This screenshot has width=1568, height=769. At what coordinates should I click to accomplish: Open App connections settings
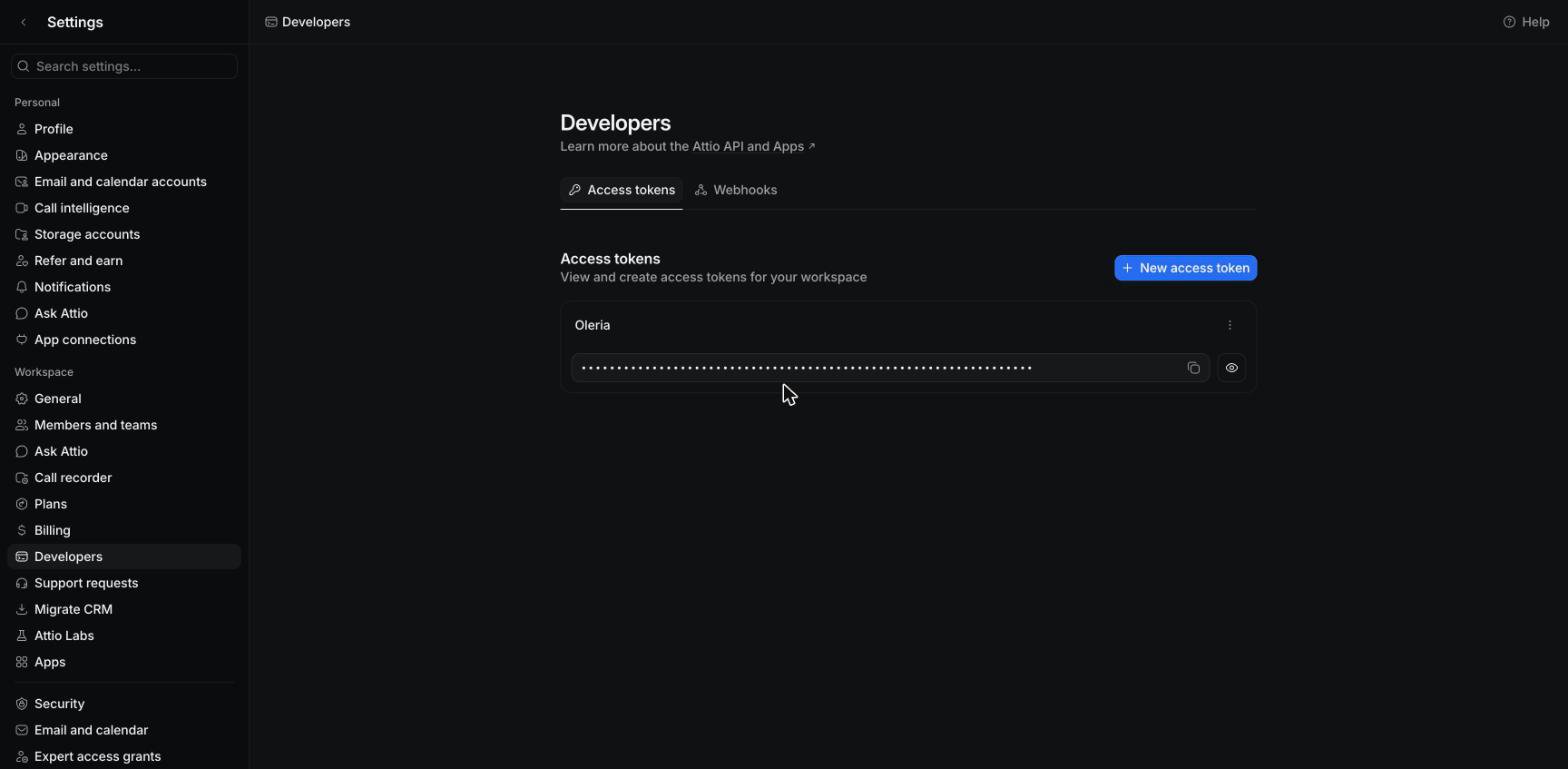tap(124, 340)
